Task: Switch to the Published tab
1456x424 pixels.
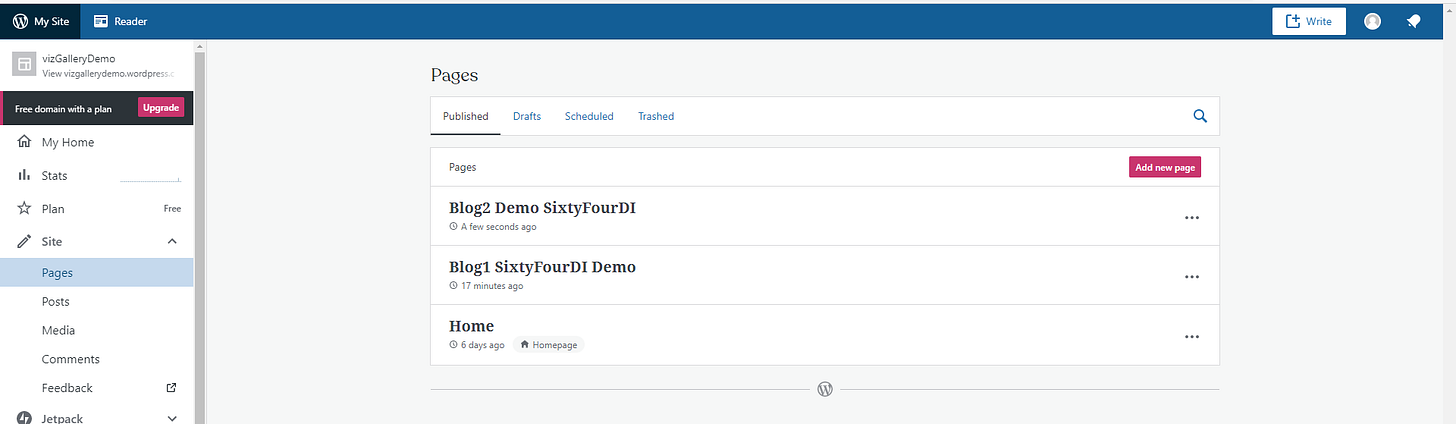Action: (x=465, y=116)
